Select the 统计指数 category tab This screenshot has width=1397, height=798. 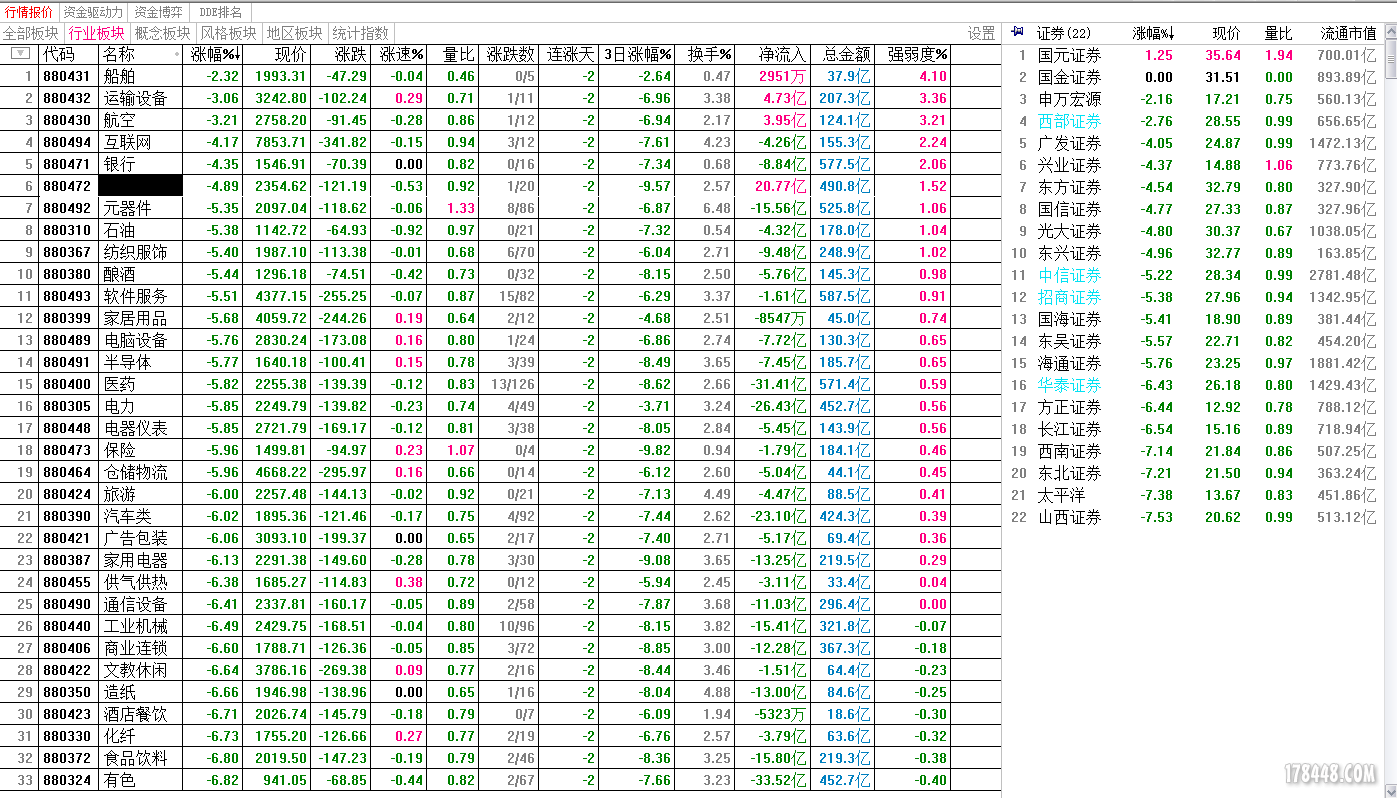(360, 33)
